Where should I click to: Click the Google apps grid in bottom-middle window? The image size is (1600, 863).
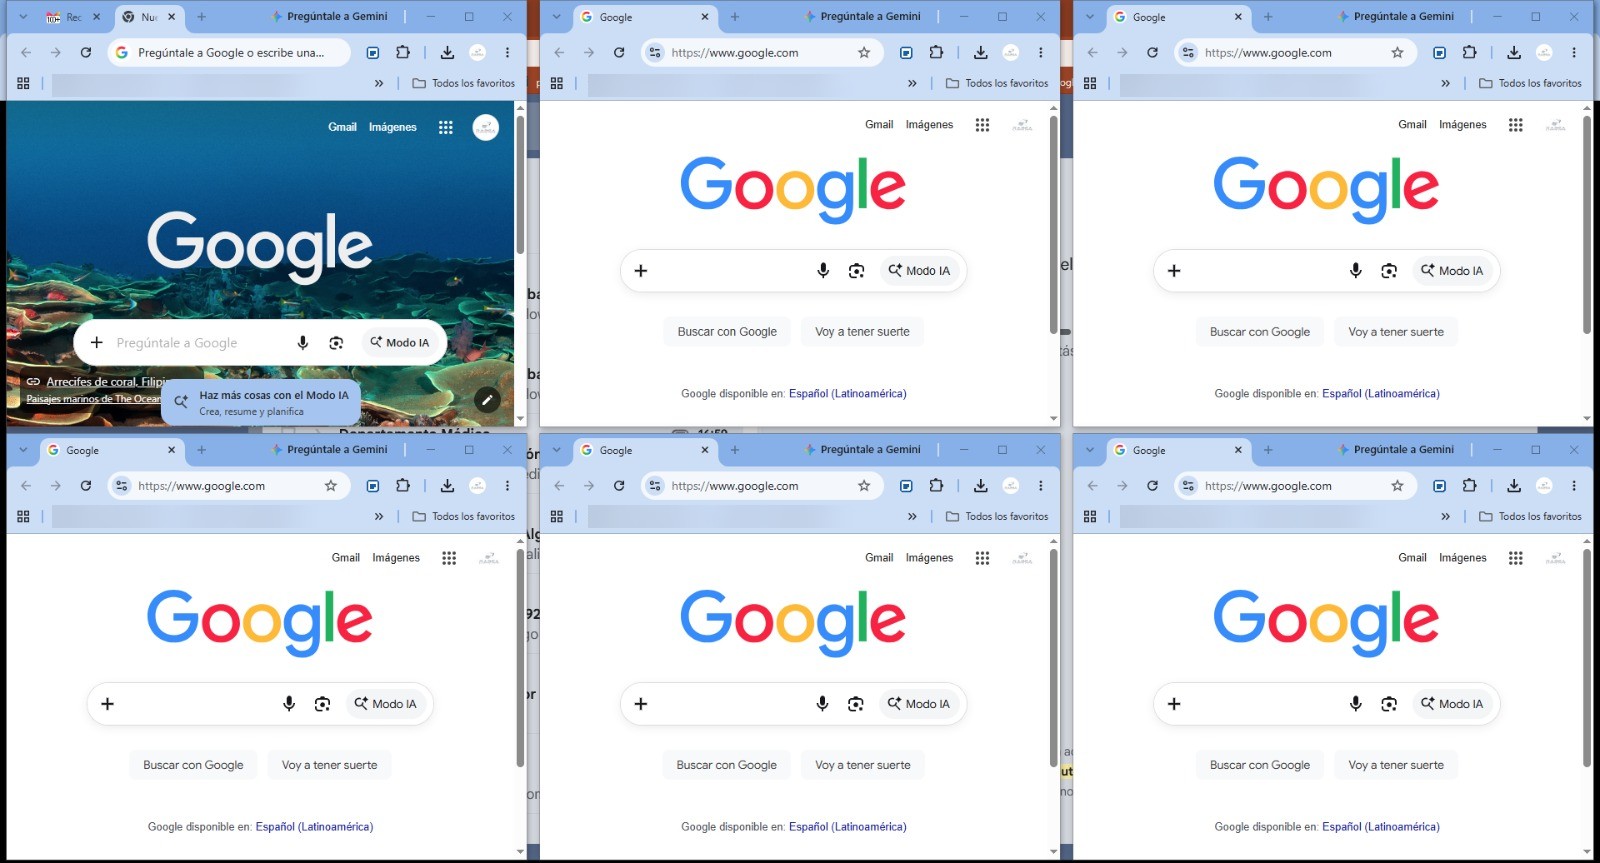(982, 558)
